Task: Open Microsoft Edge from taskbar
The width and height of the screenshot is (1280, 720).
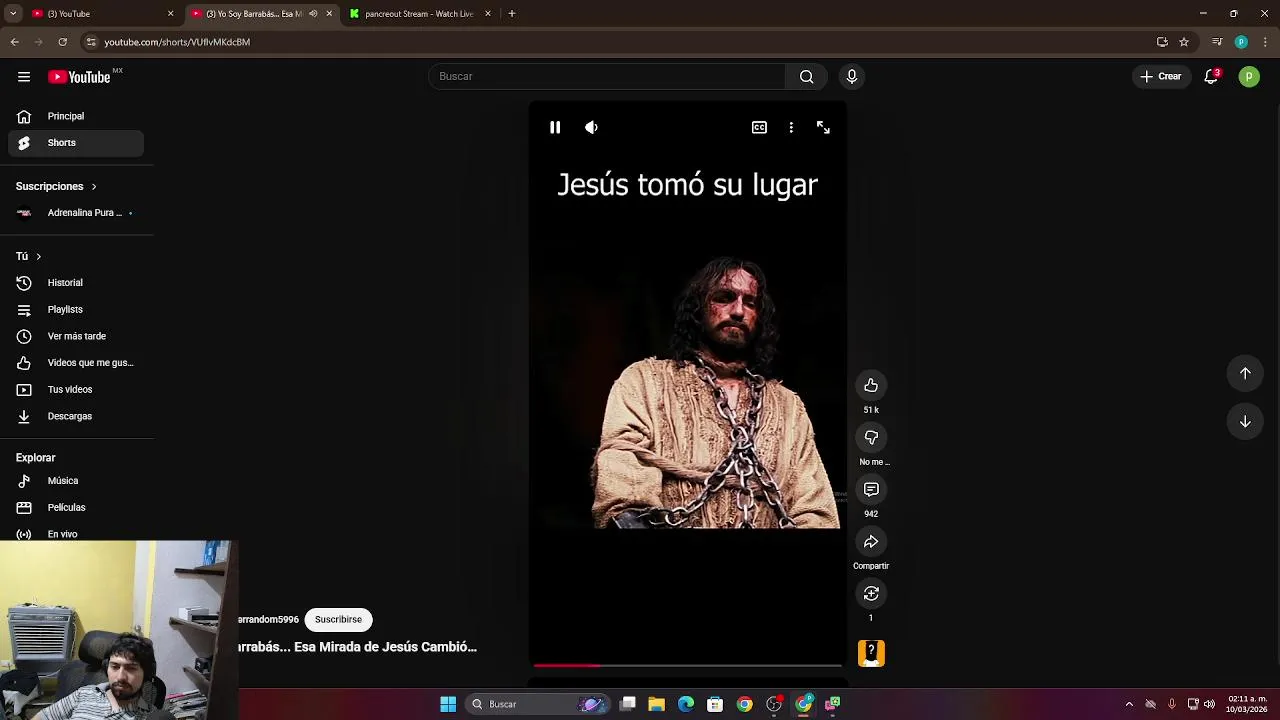Action: [x=686, y=704]
